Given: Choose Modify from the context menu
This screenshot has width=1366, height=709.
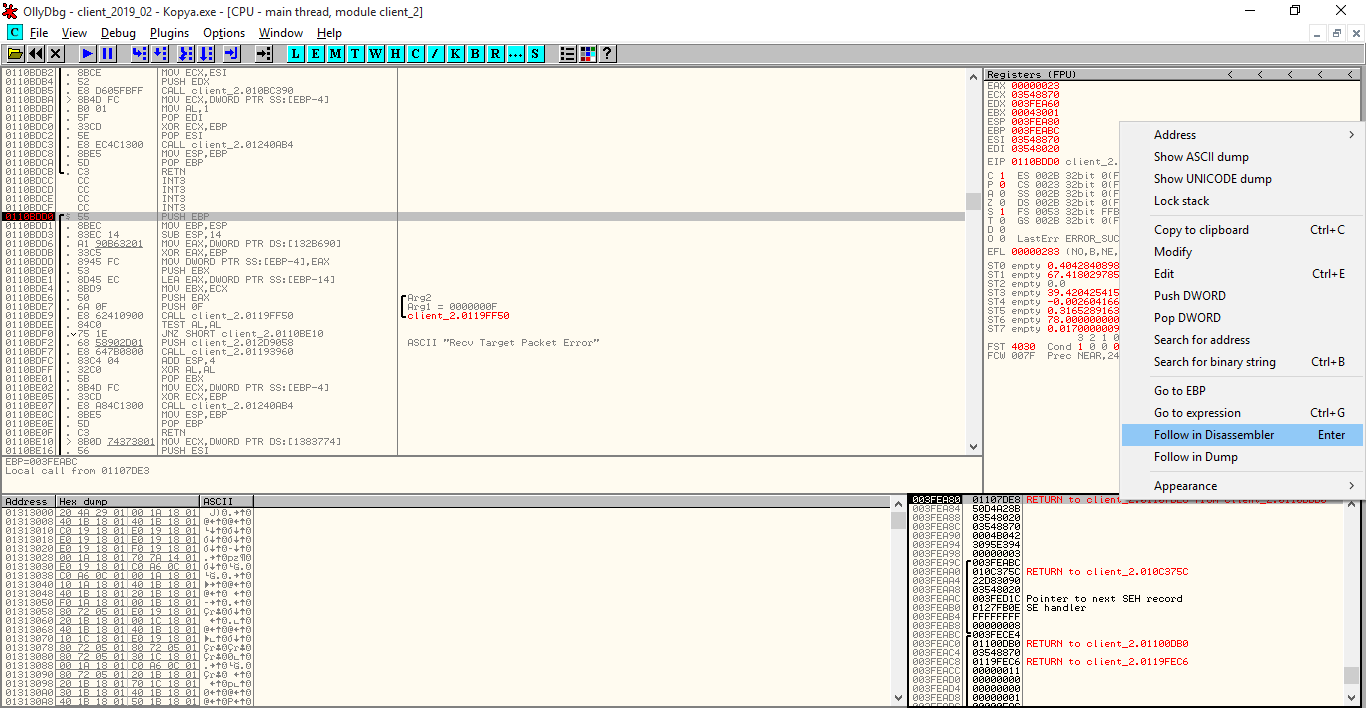Looking at the screenshot, I should tap(1241, 252).
